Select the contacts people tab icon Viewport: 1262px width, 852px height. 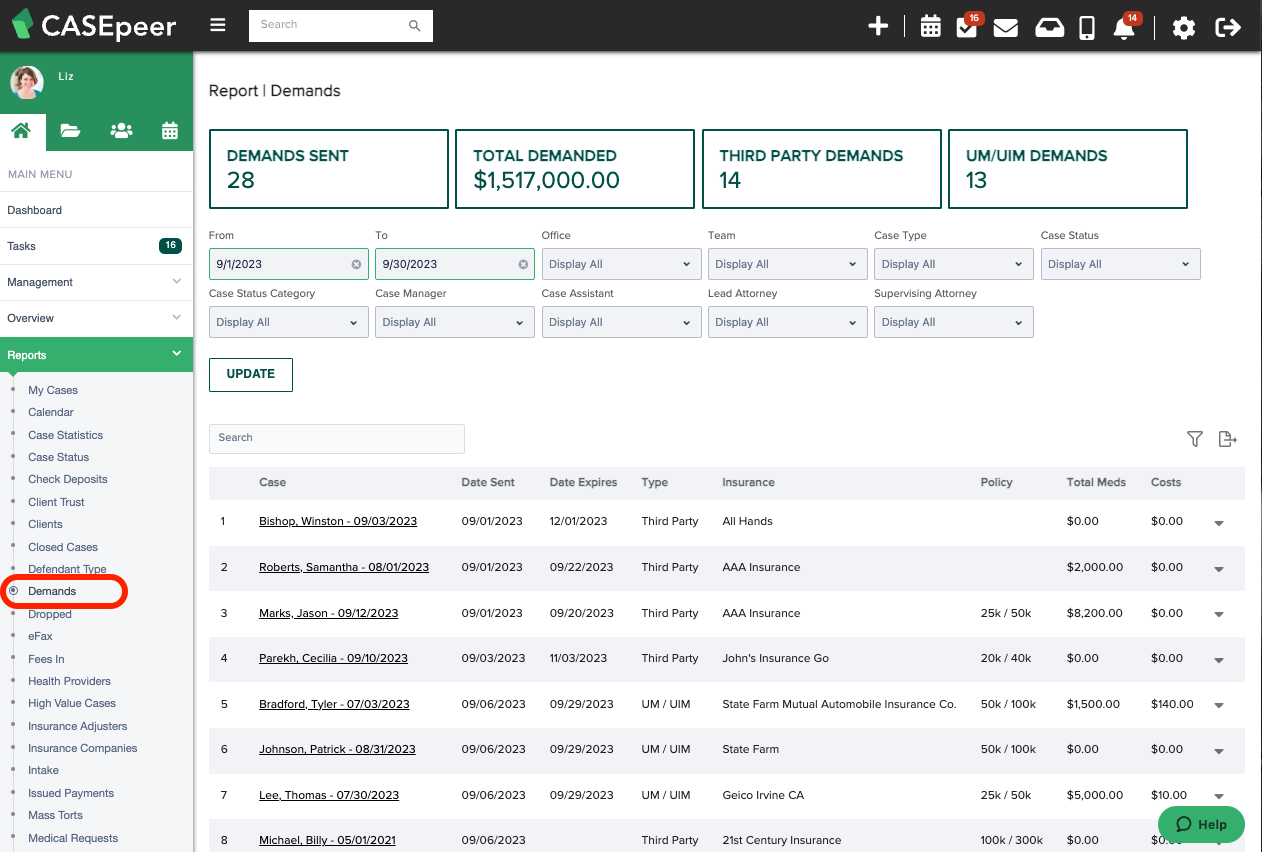point(121,130)
